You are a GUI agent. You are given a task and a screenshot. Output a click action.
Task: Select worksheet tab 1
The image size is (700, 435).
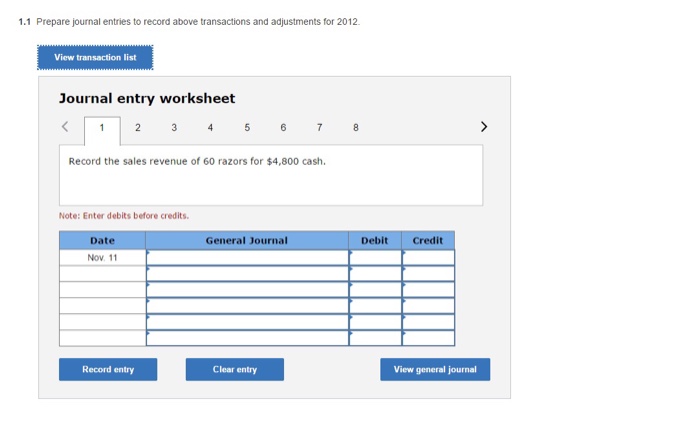(x=102, y=131)
